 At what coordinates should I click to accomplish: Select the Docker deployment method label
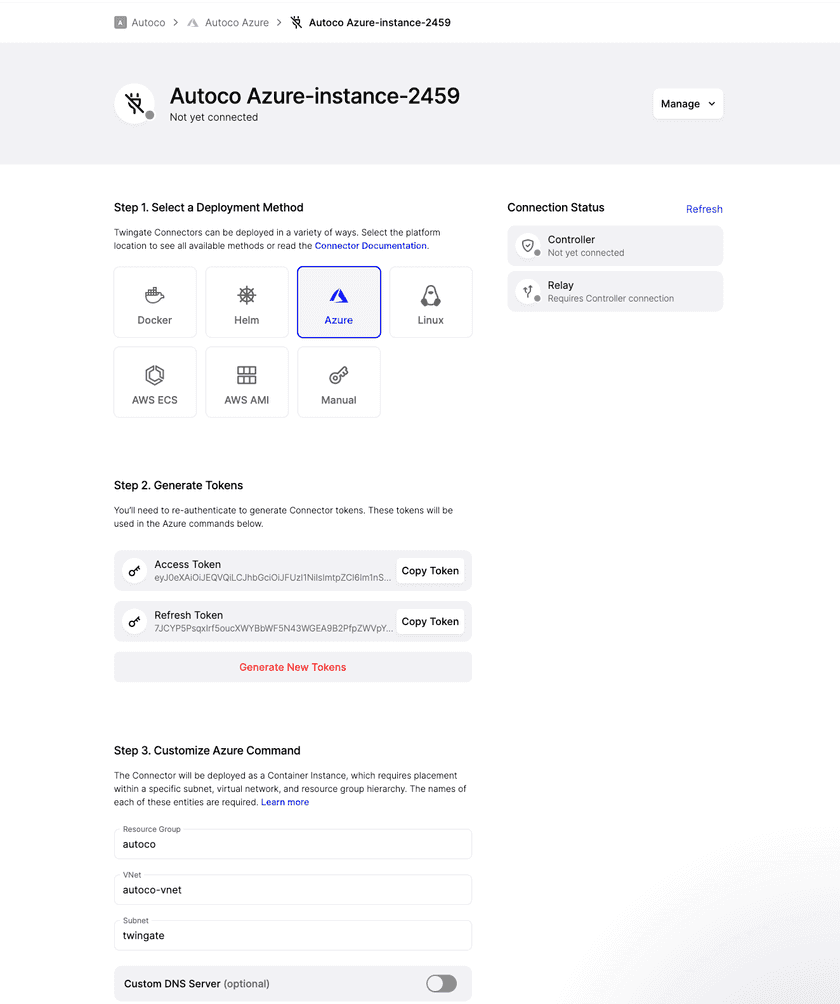coord(155,320)
